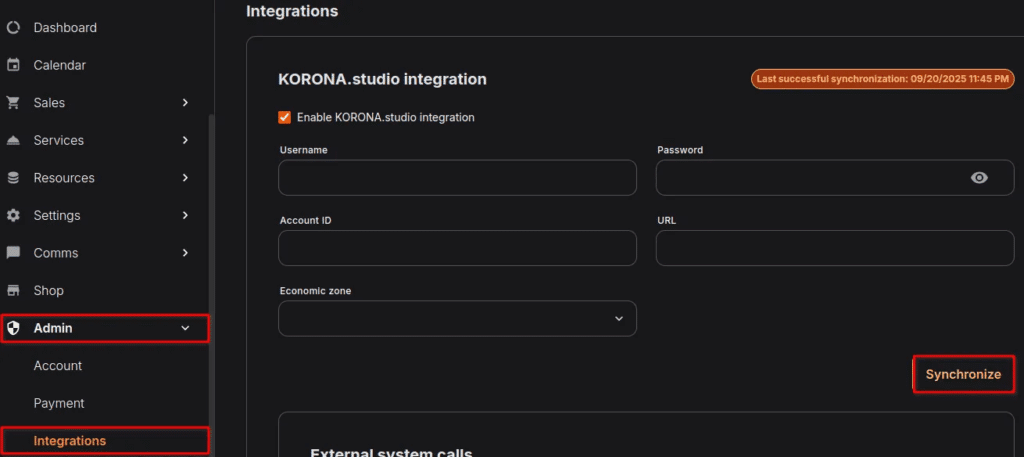Screen dimensions: 1024x457
Task: Go to the Payment menu item
Action: (x=59, y=403)
